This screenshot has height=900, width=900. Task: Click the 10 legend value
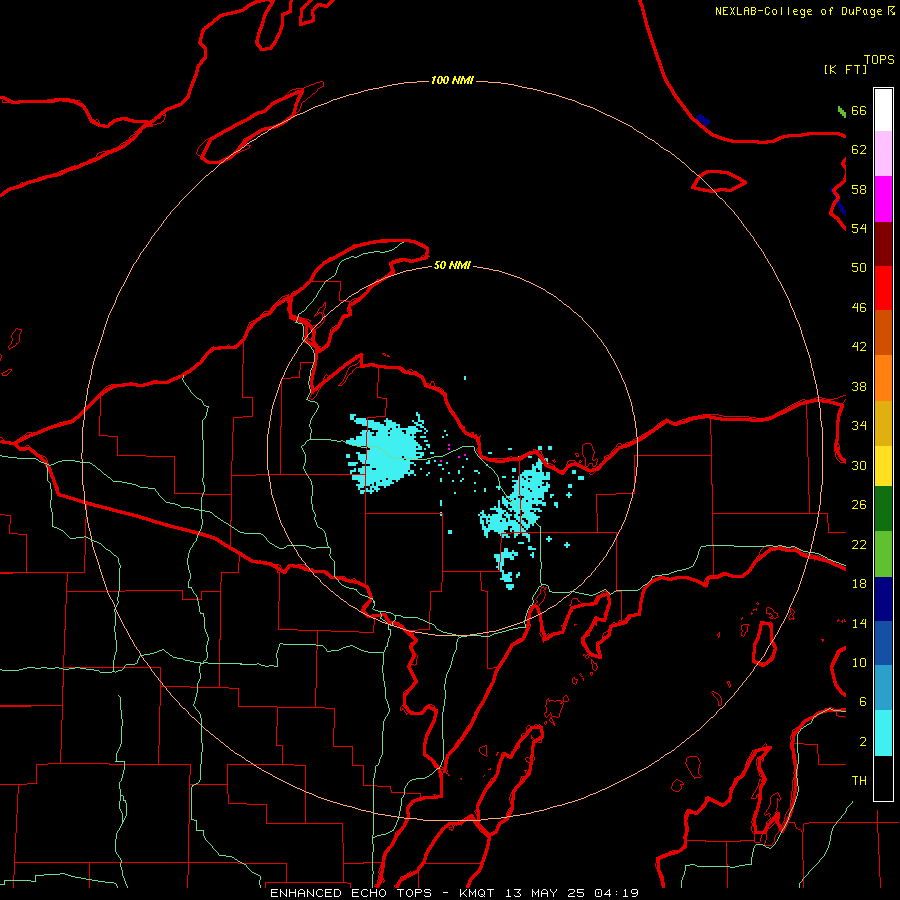859,662
